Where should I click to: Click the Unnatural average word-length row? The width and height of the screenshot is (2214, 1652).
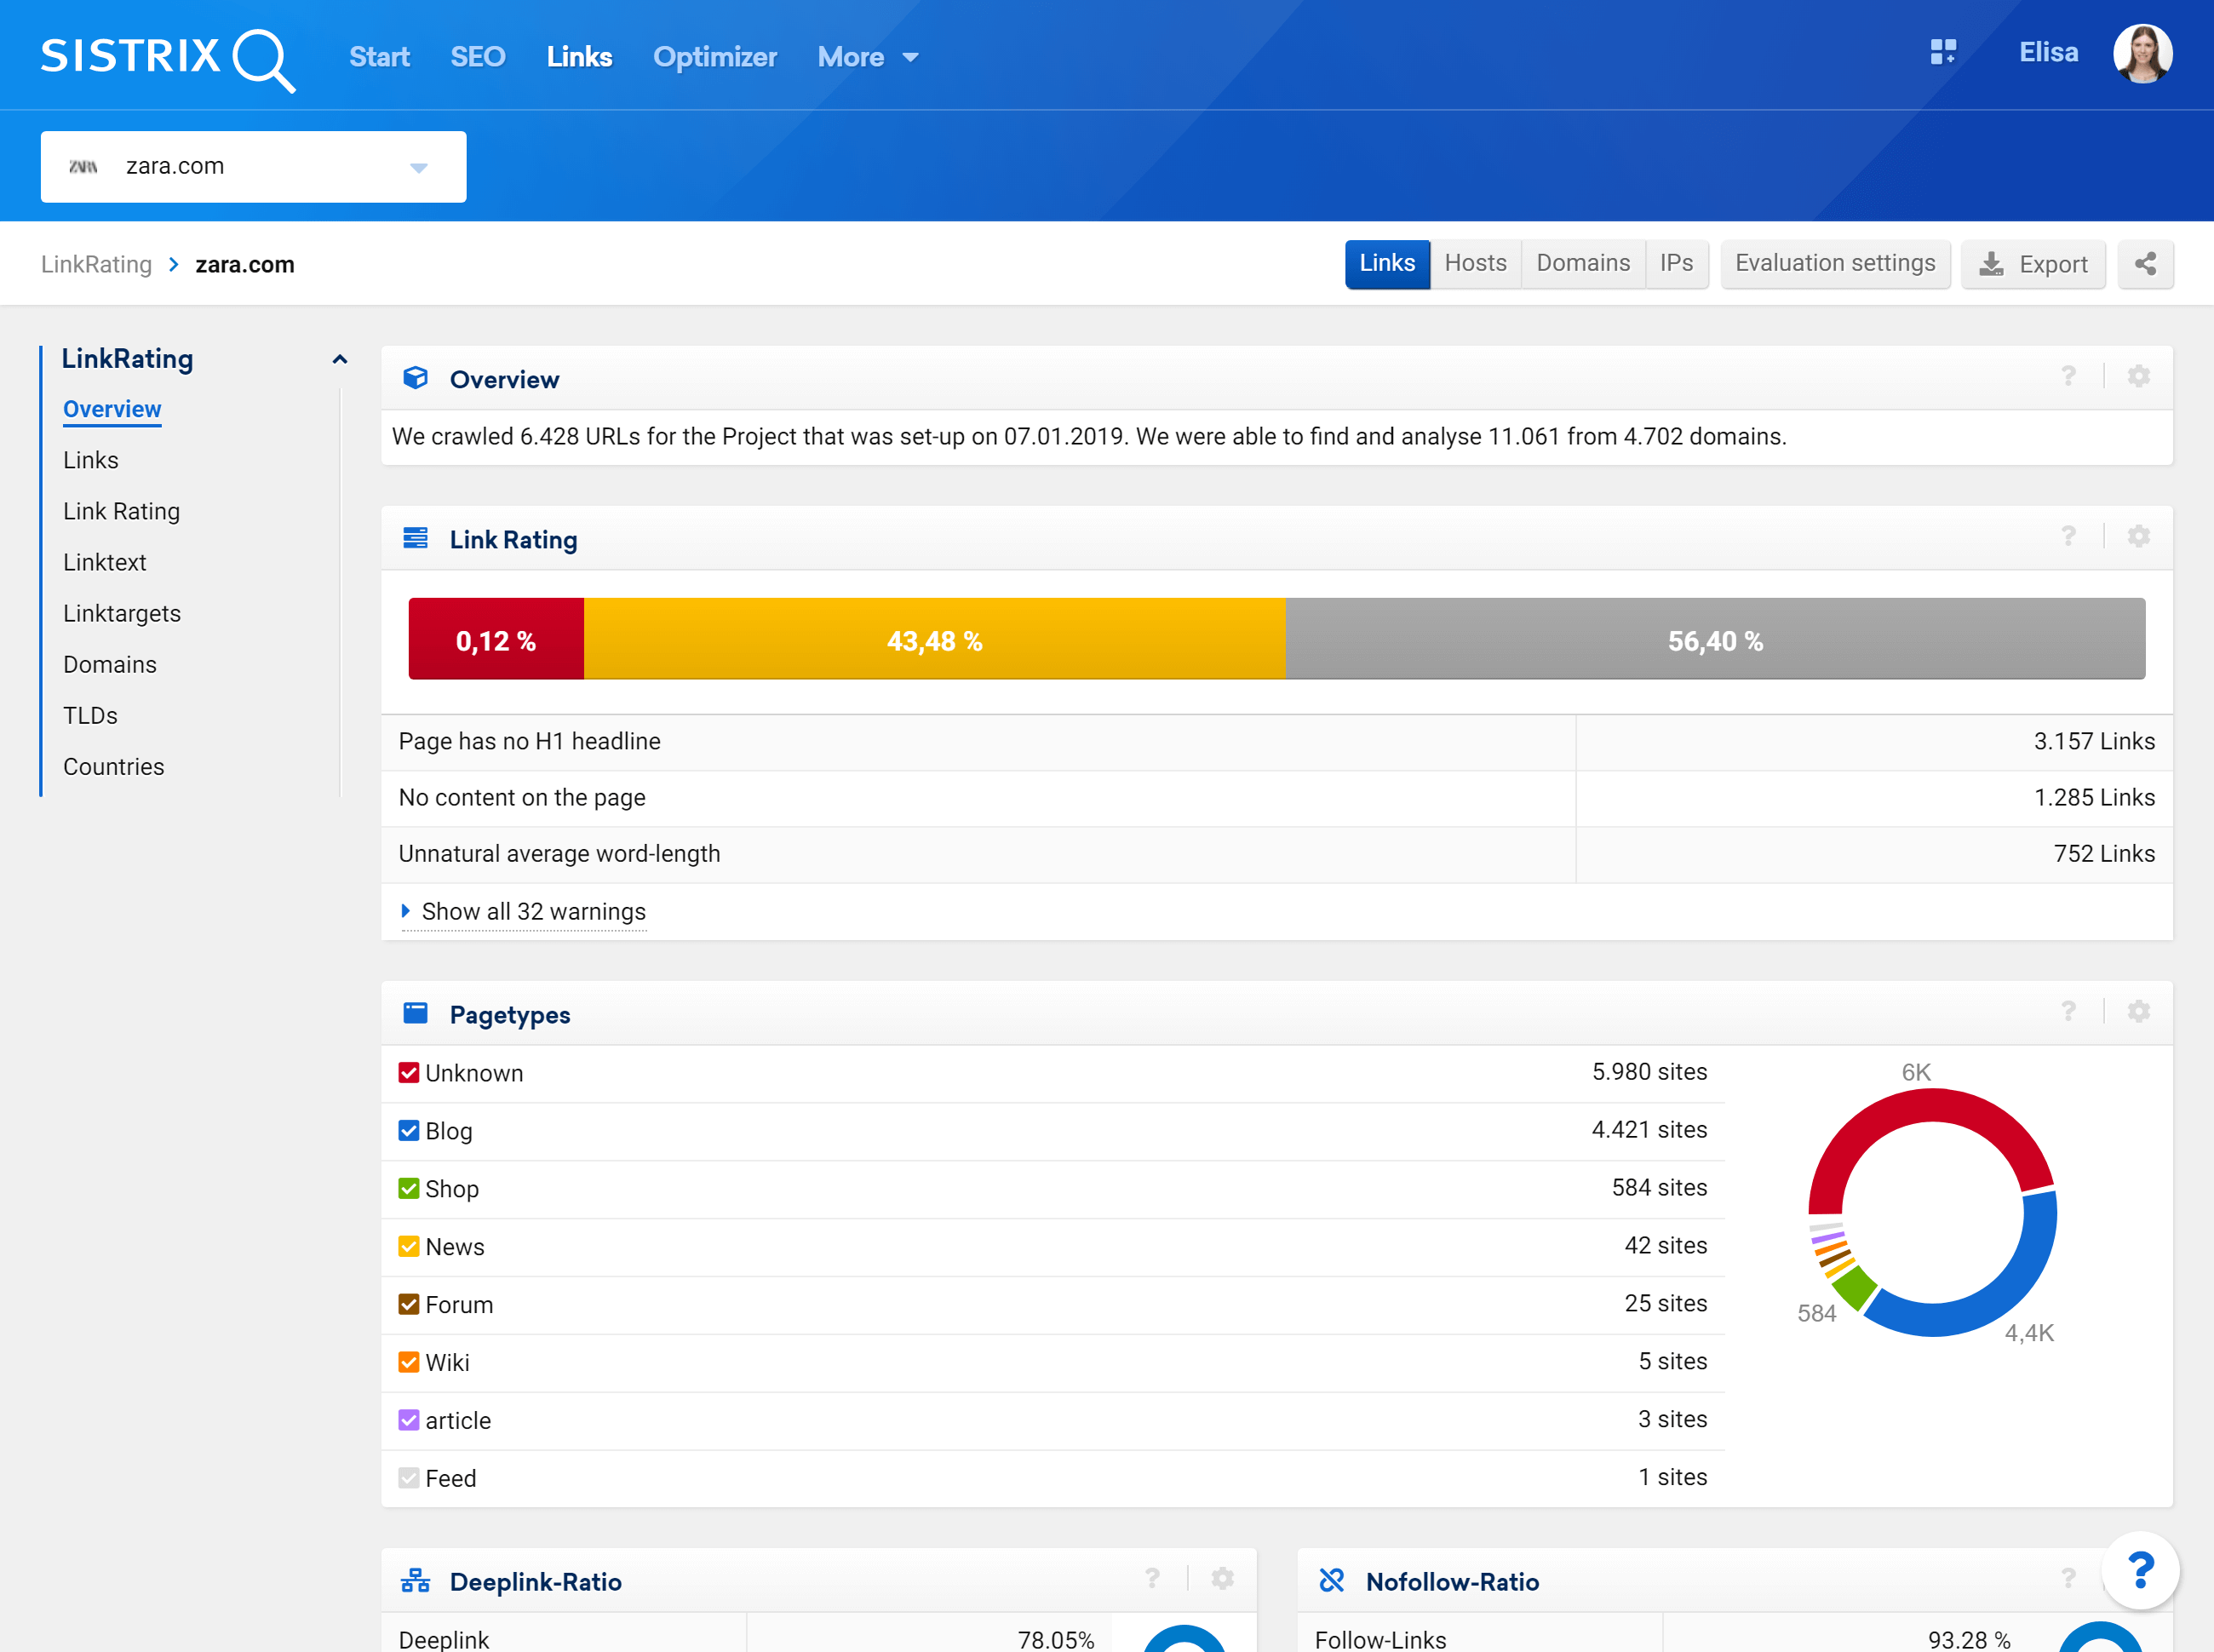coord(1276,854)
